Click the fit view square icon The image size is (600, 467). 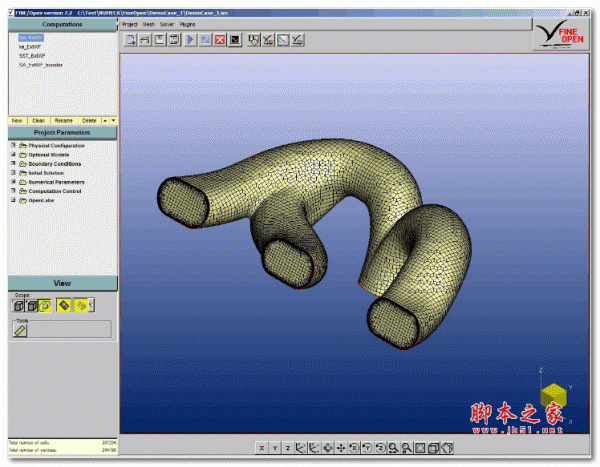click(420, 447)
